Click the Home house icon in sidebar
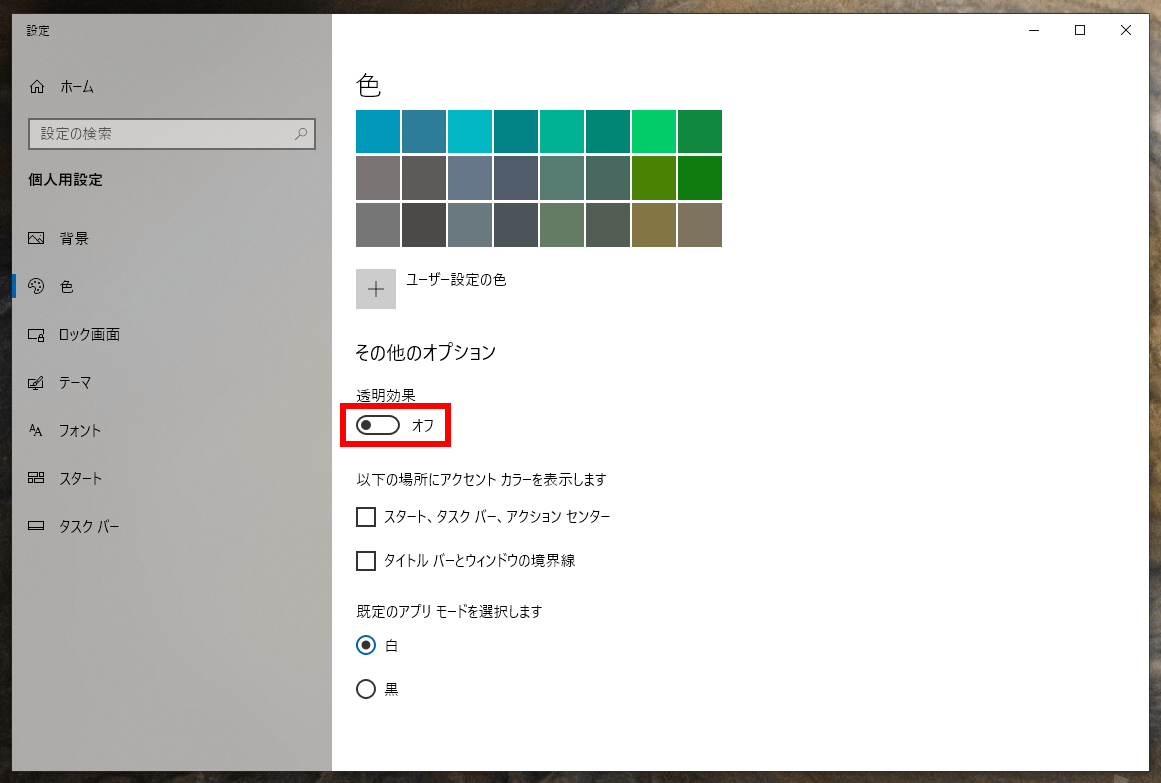 coord(36,87)
